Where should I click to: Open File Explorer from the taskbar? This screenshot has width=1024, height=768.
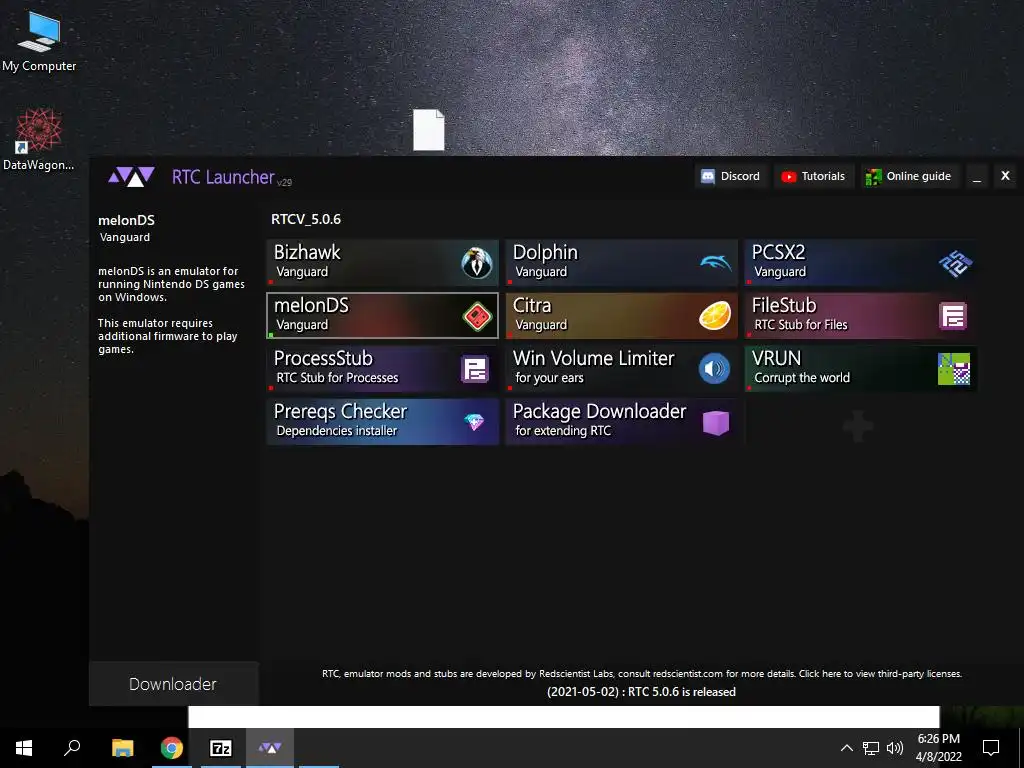122,748
